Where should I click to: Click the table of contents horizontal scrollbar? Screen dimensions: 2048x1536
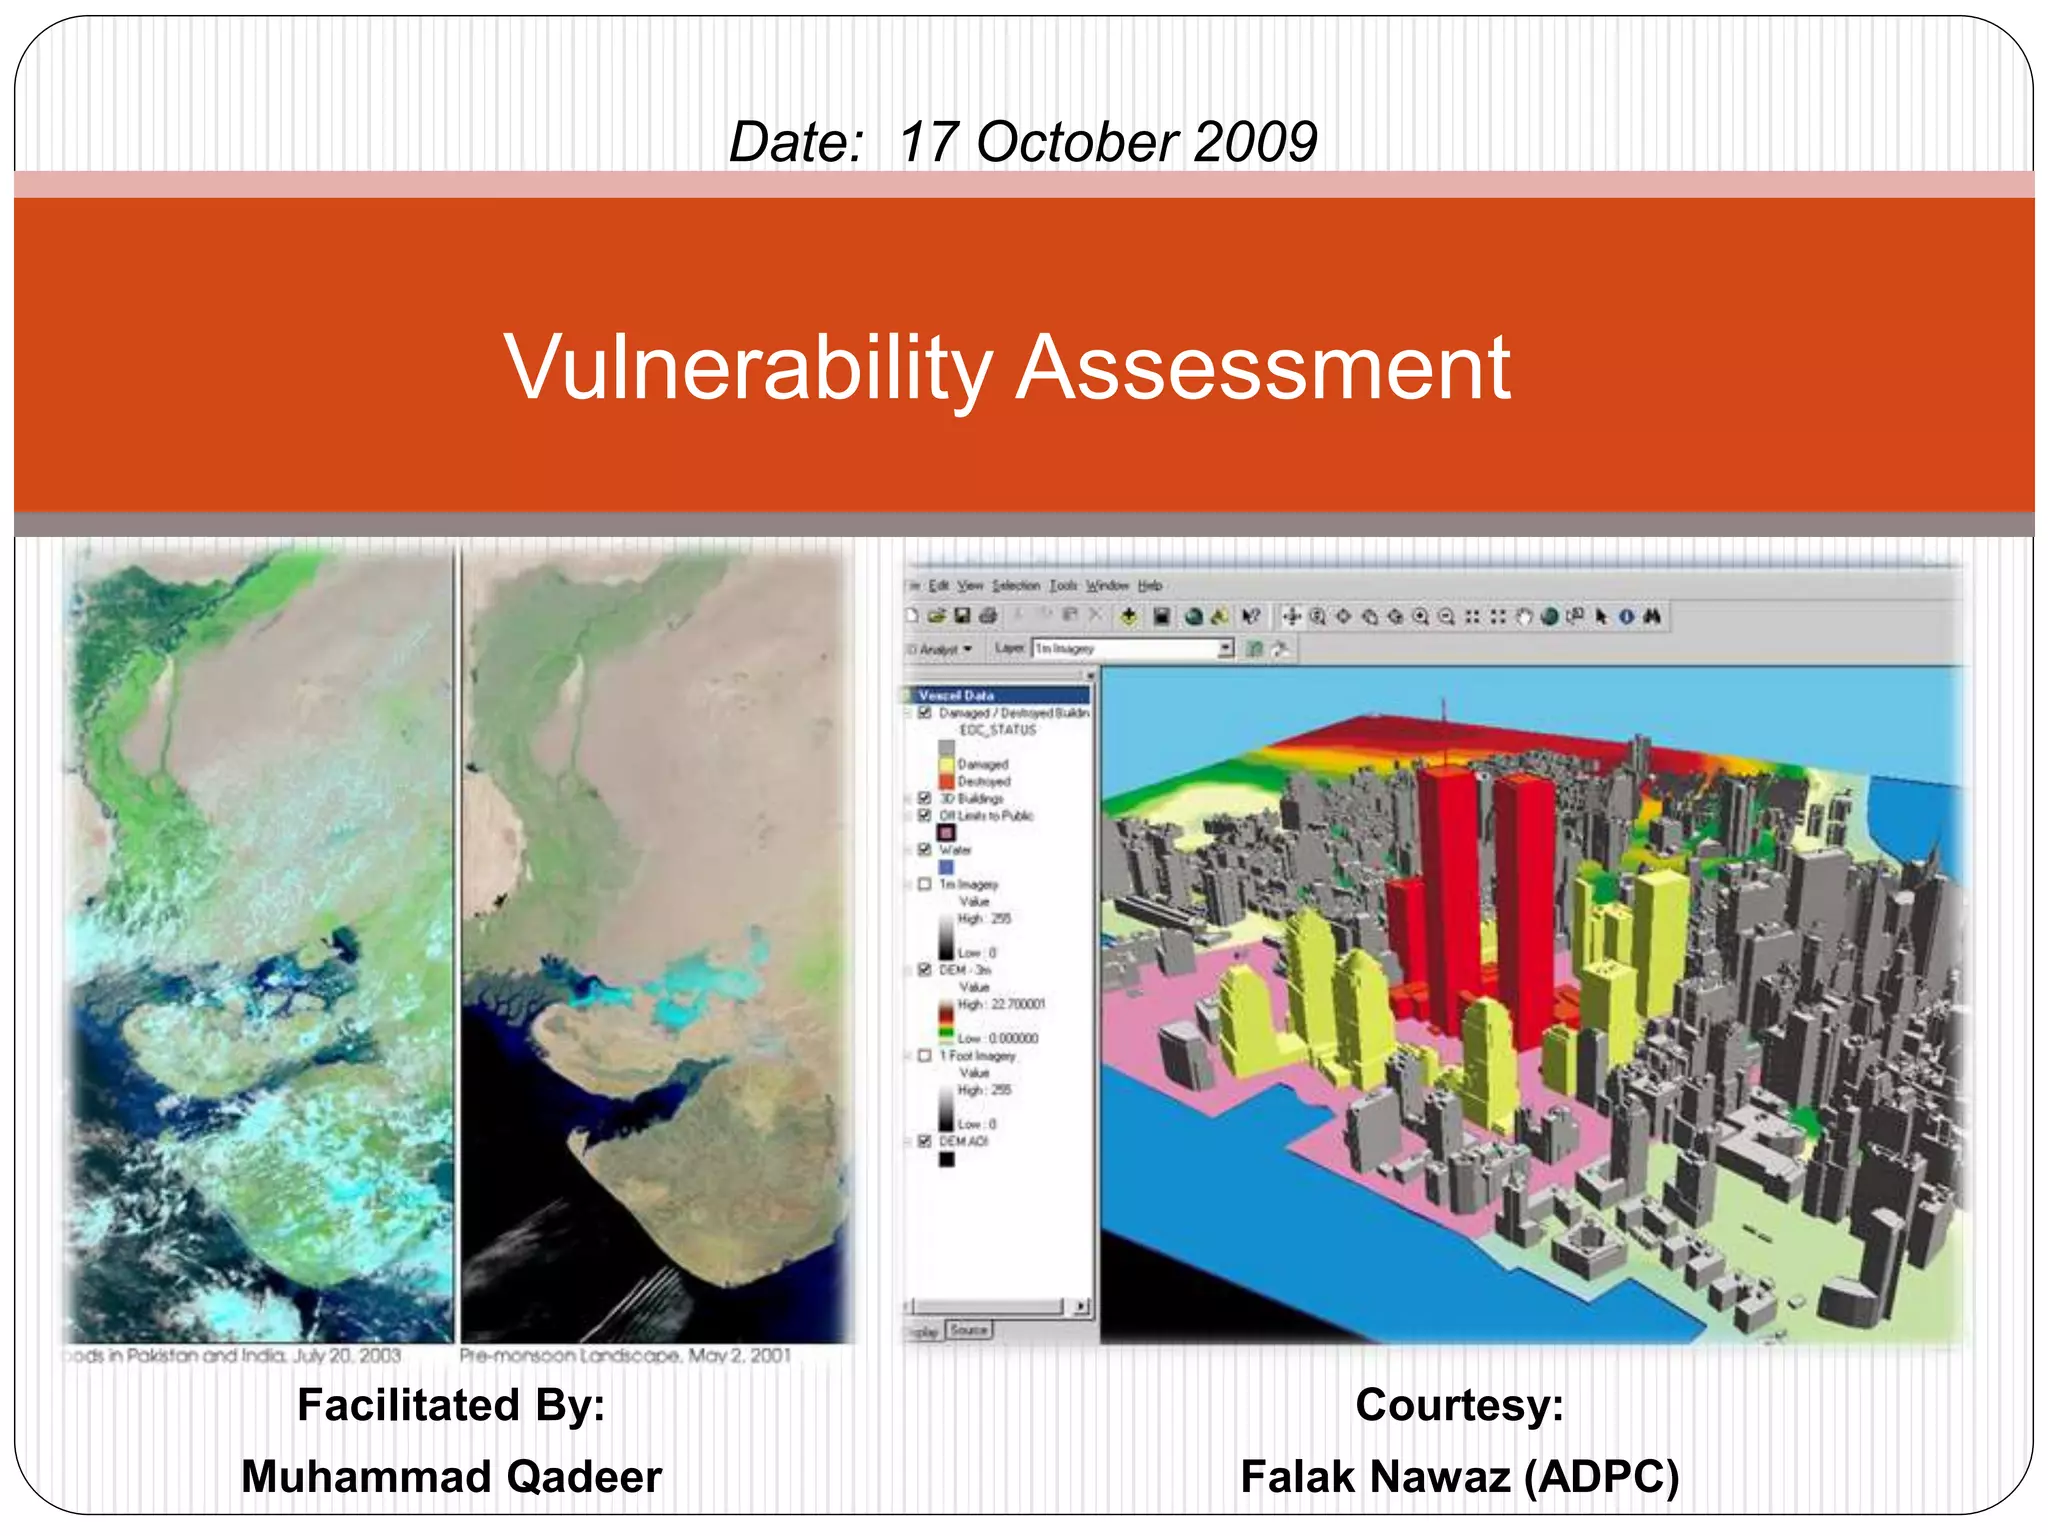coord(990,1306)
